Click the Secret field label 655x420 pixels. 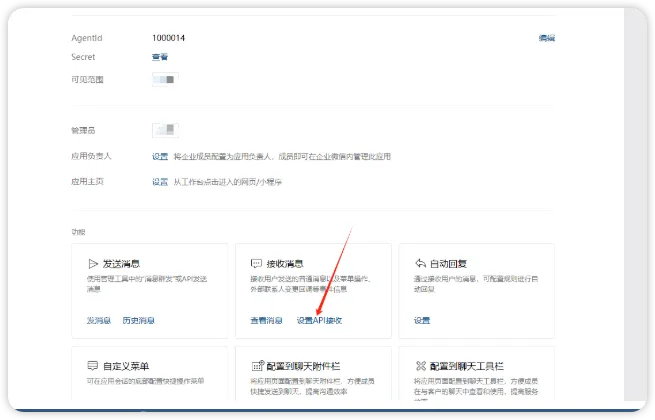point(83,57)
